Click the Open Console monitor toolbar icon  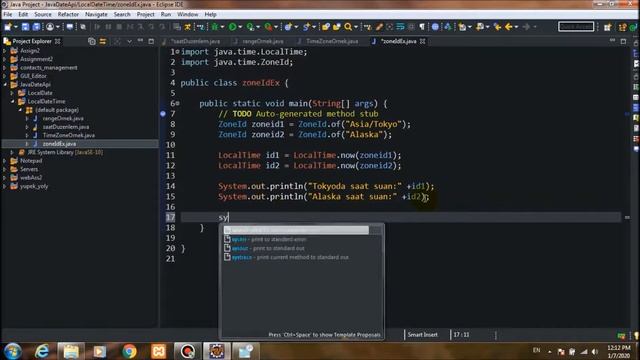[x=70, y=27]
